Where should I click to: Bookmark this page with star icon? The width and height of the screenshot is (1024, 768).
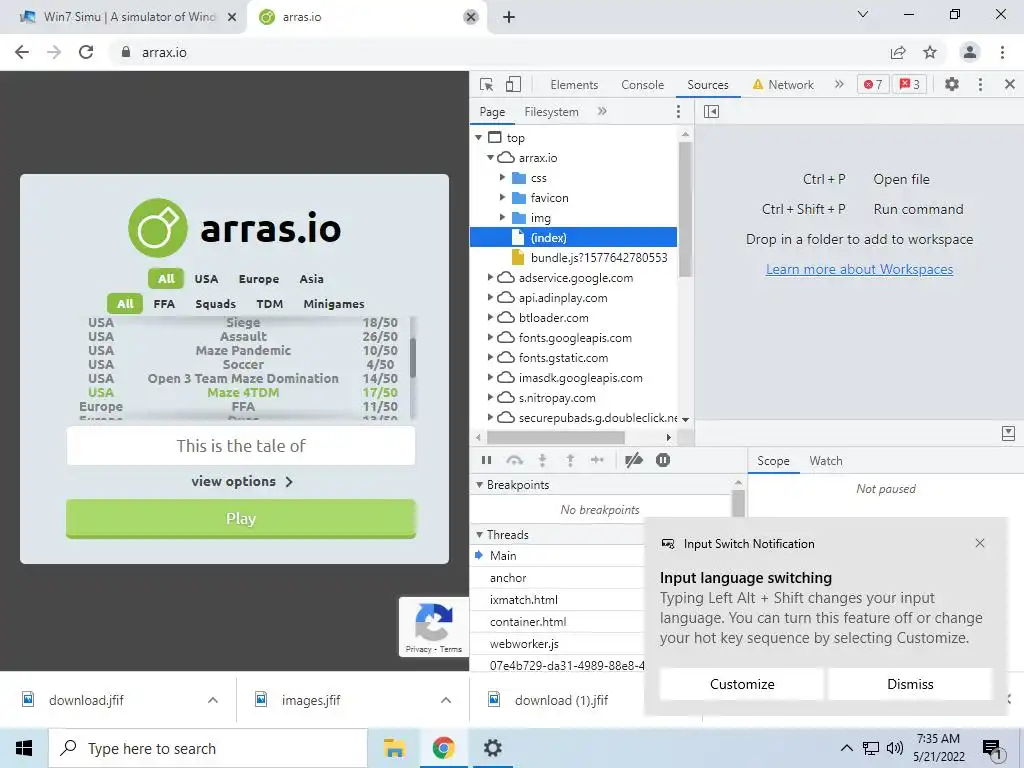point(930,52)
